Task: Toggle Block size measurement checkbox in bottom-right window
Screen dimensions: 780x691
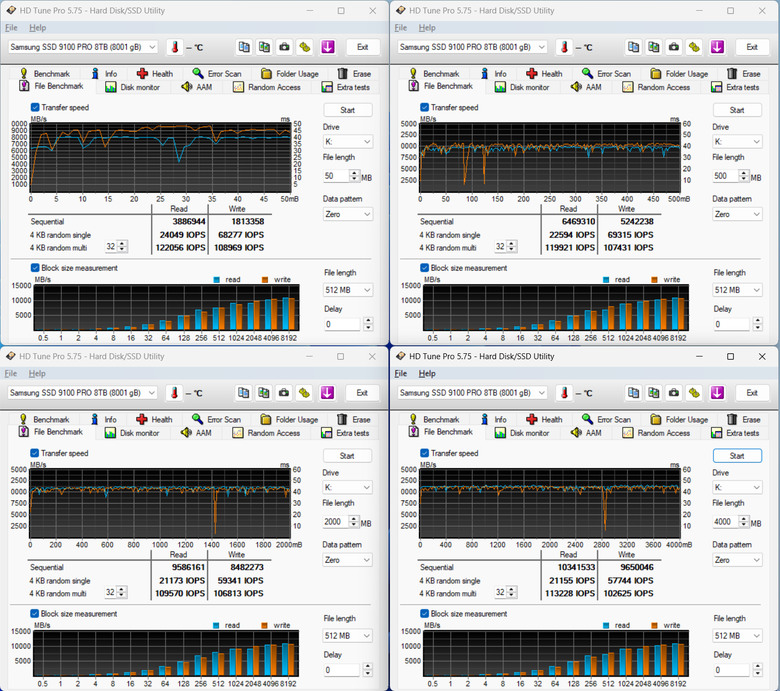Action: pyautogui.click(x=424, y=613)
